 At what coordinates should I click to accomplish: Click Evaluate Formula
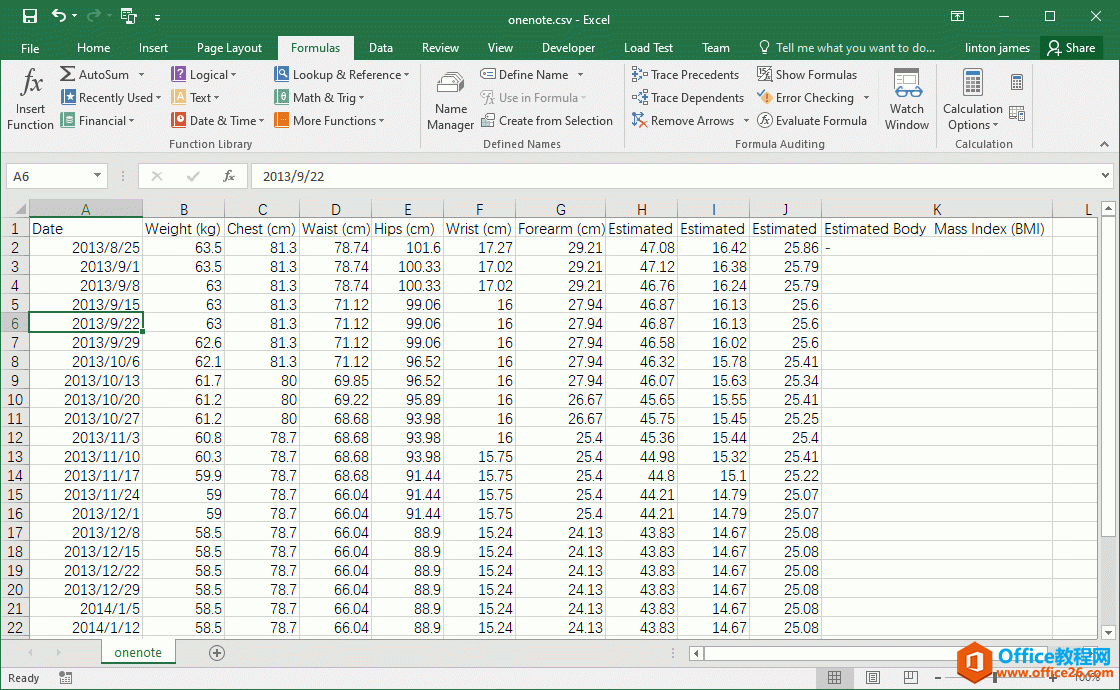click(811, 121)
